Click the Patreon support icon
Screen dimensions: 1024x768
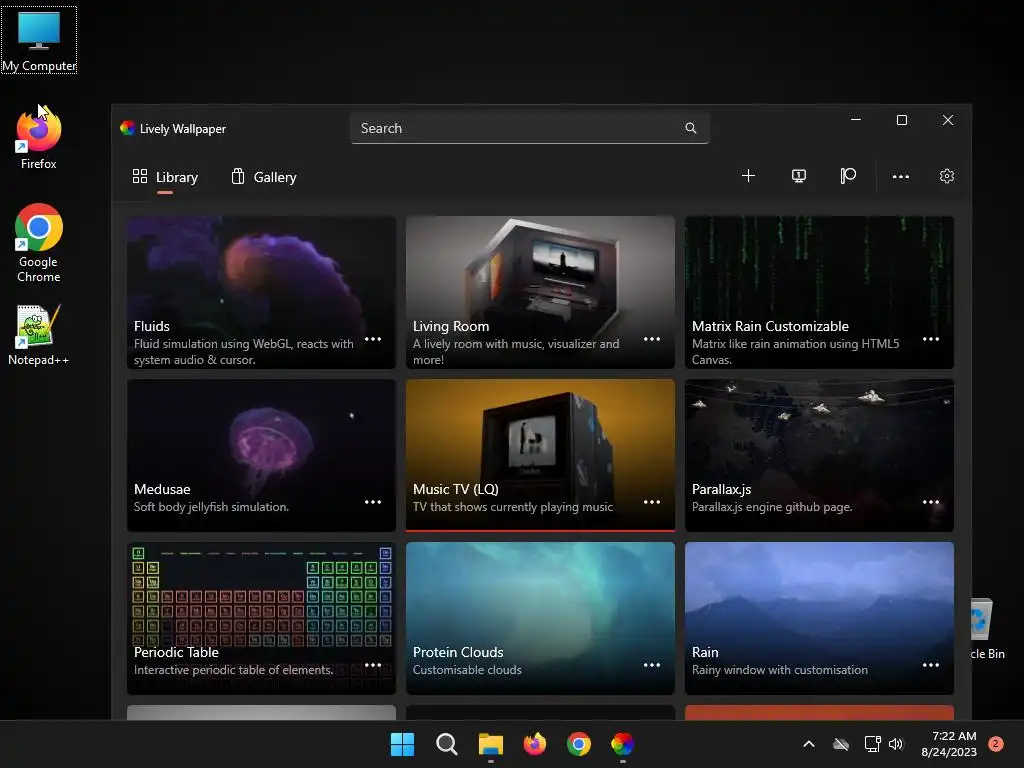click(x=848, y=176)
